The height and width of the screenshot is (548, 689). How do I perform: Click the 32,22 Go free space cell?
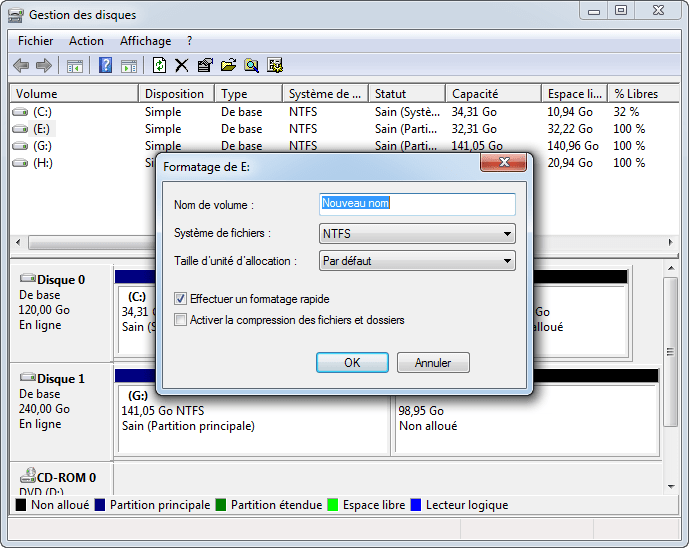pyautogui.click(x=570, y=129)
